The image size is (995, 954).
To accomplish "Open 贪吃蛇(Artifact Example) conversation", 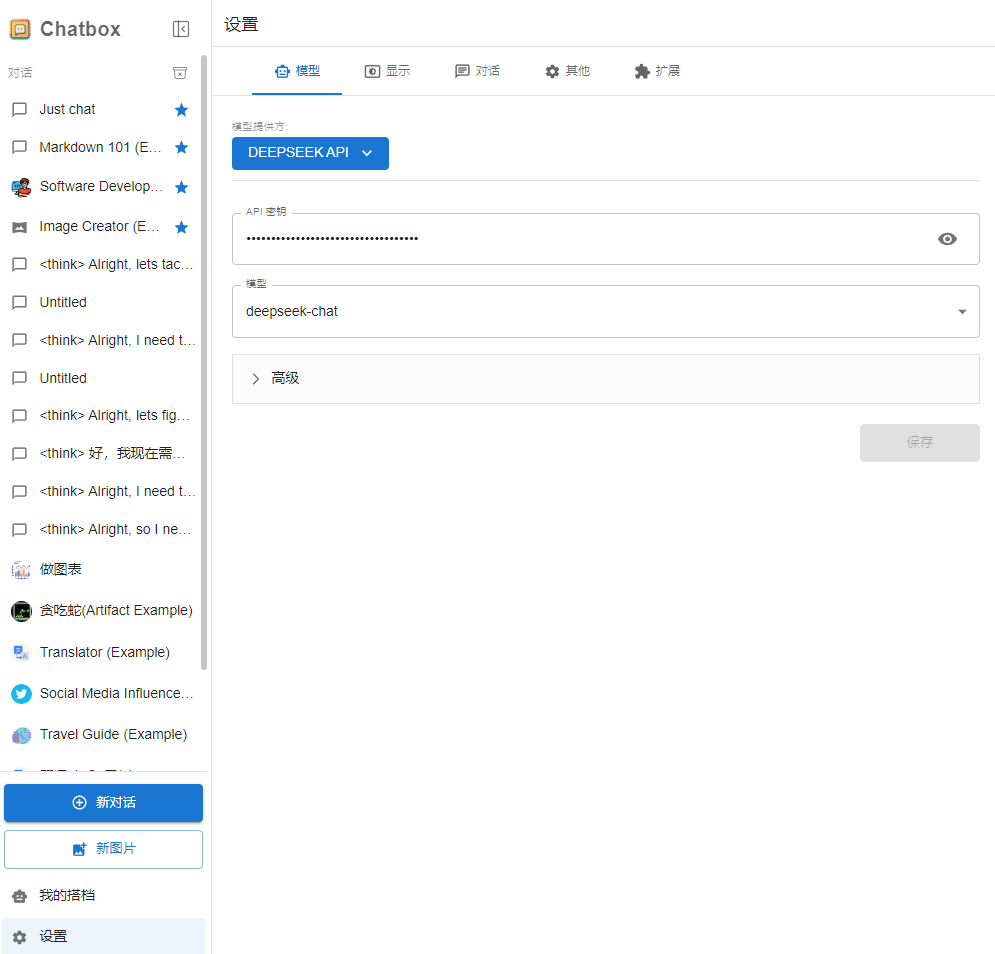I will tap(102, 611).
